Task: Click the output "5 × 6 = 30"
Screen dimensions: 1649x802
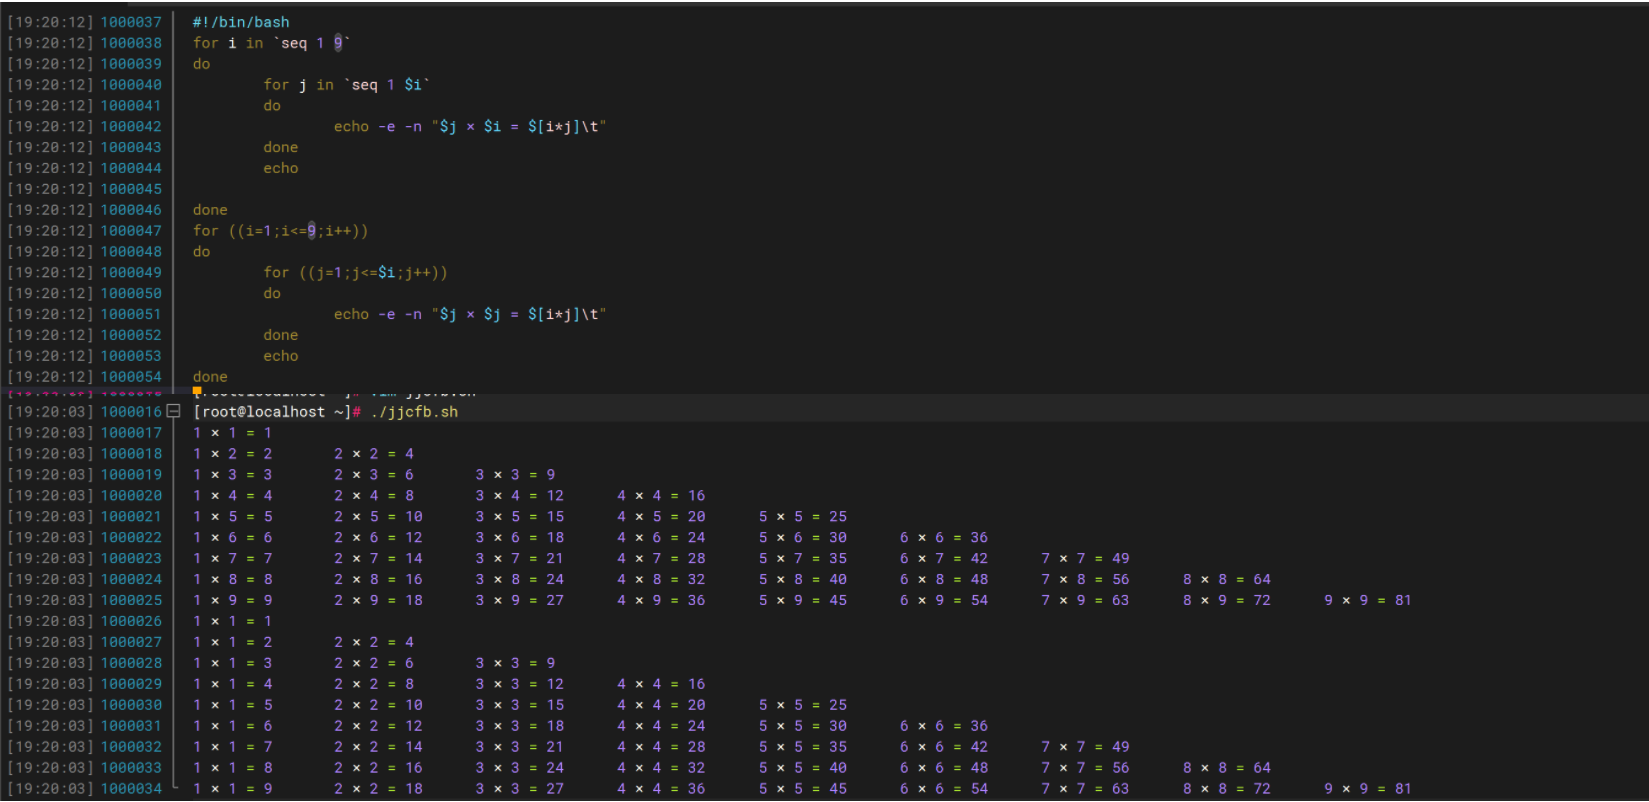Action: tap(803, 538)
